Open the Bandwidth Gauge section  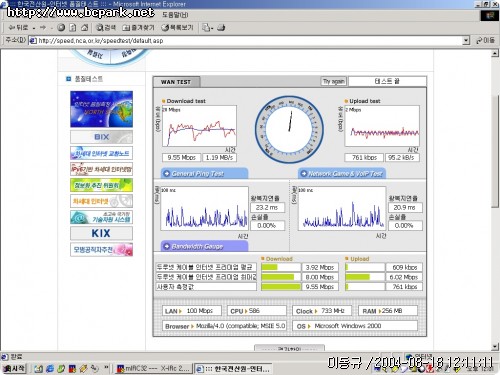[204, 246]
